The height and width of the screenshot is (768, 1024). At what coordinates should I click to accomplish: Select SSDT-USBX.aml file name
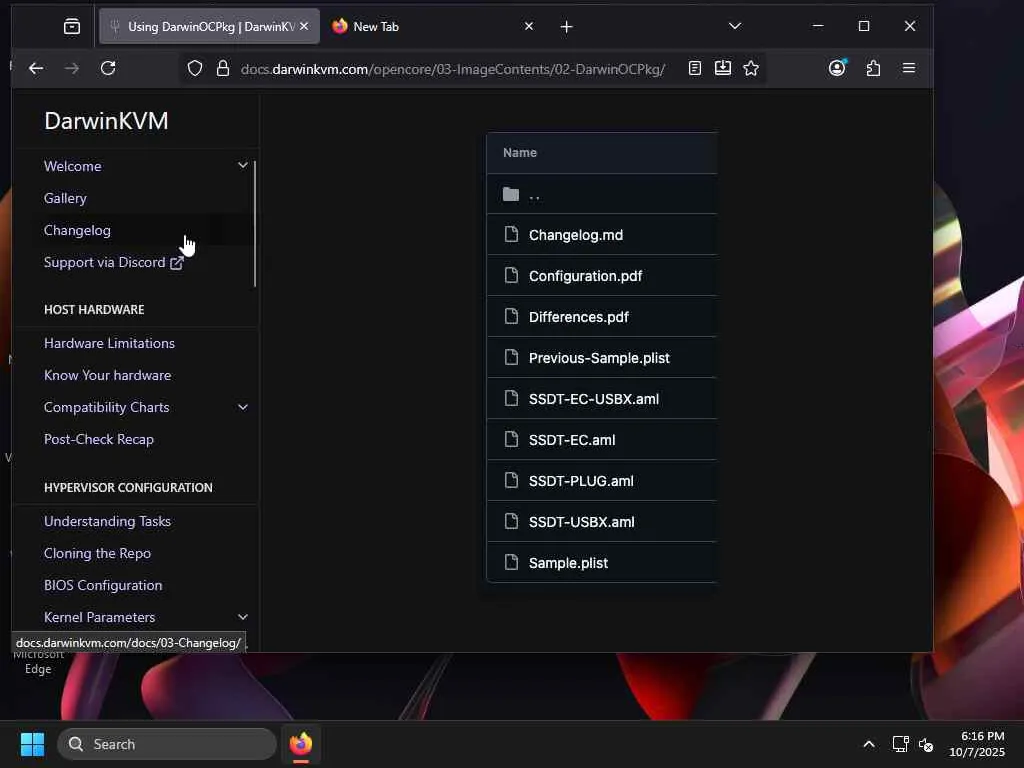(x=581, y=522)
